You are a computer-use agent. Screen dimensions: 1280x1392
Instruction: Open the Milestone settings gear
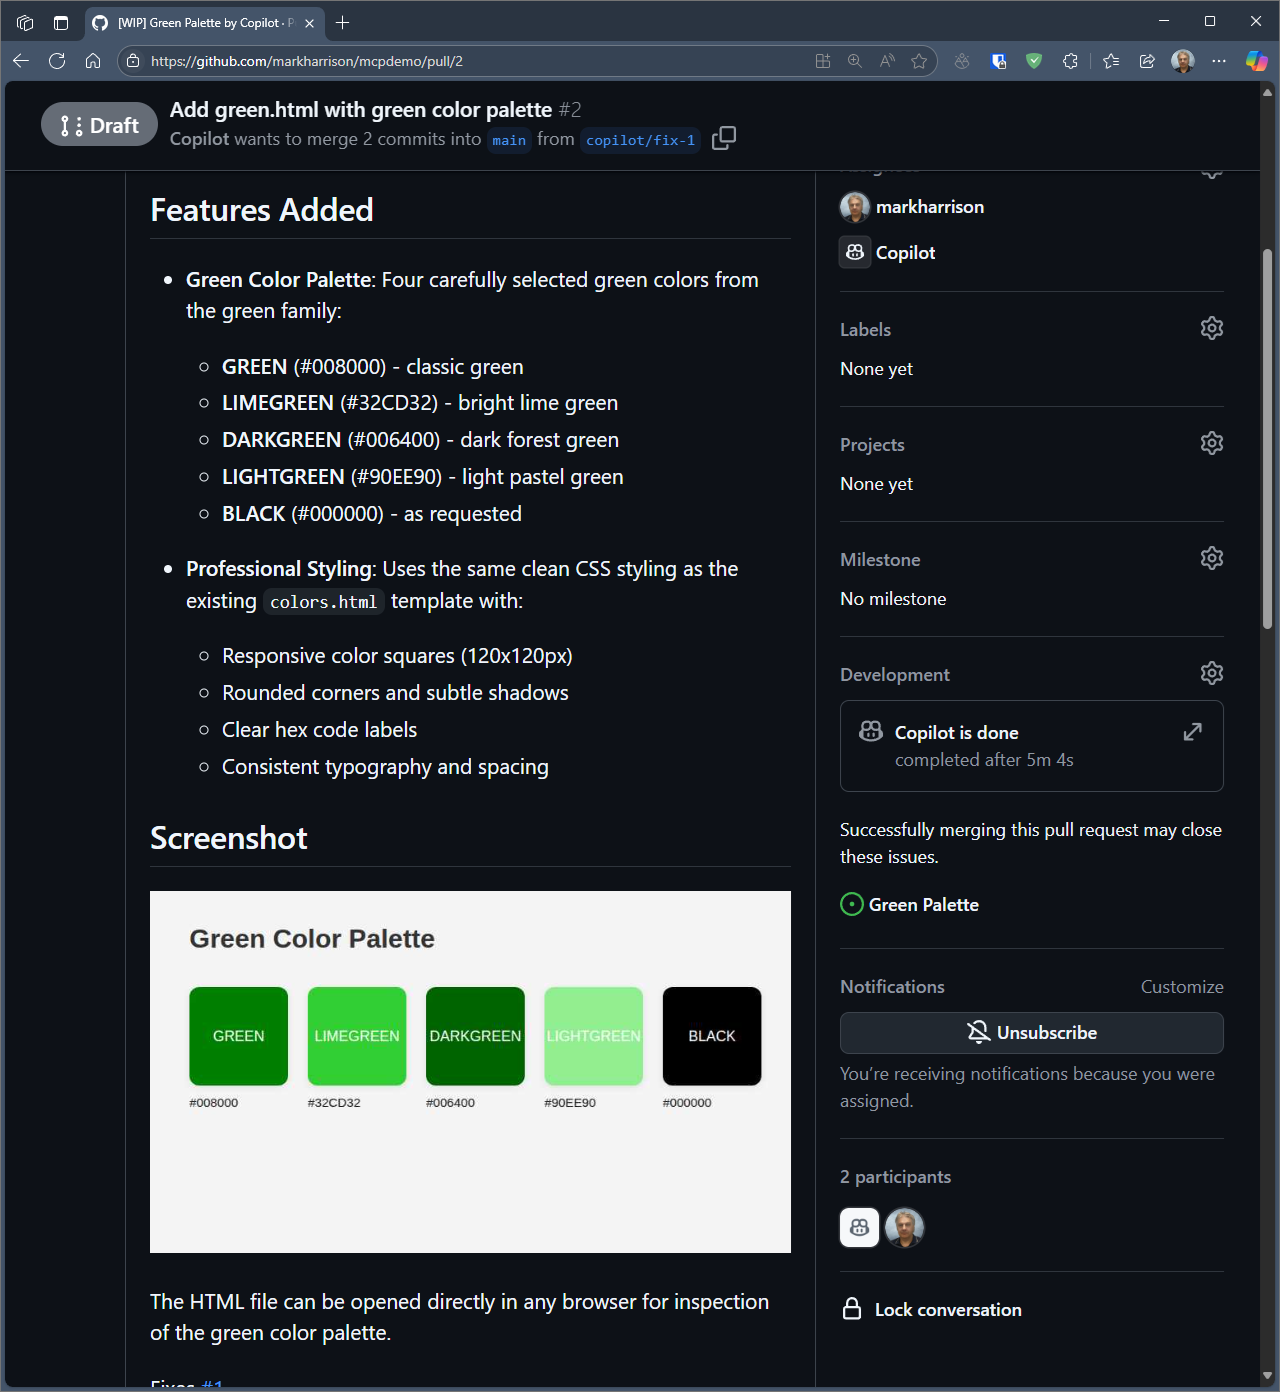pyautogui.click(x=1211, y=559)
